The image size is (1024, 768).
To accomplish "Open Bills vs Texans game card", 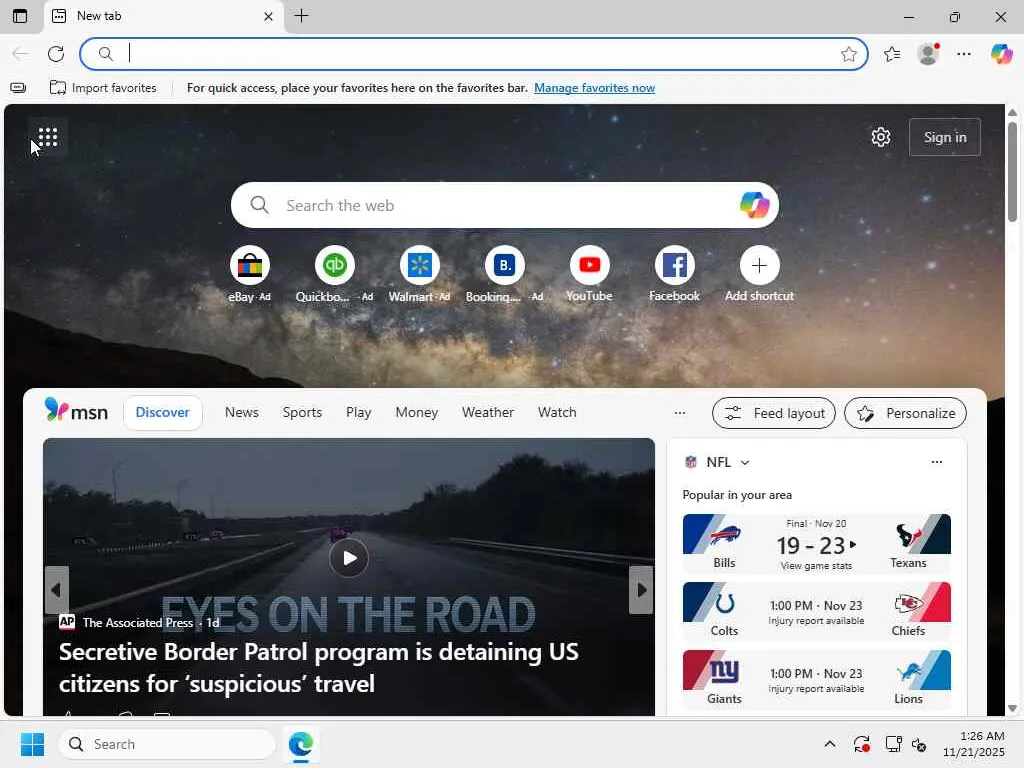I will point(816,544).
